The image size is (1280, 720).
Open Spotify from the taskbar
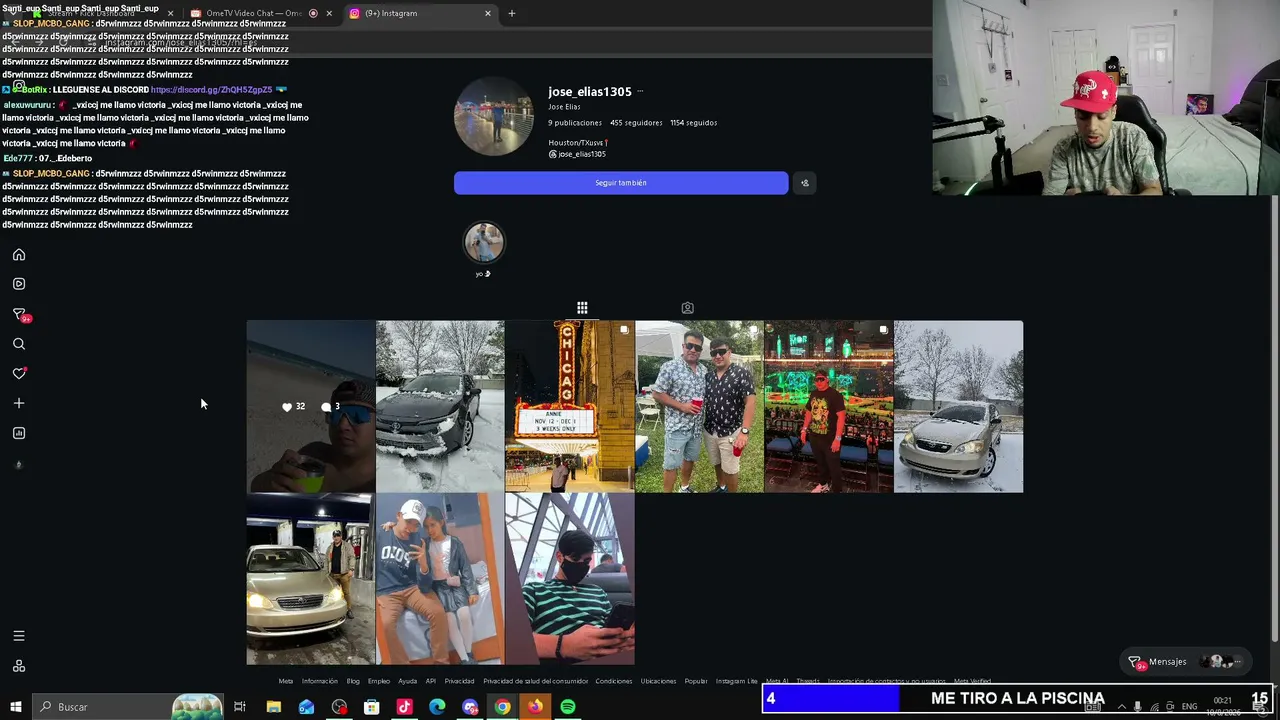(x=568, y=707)
